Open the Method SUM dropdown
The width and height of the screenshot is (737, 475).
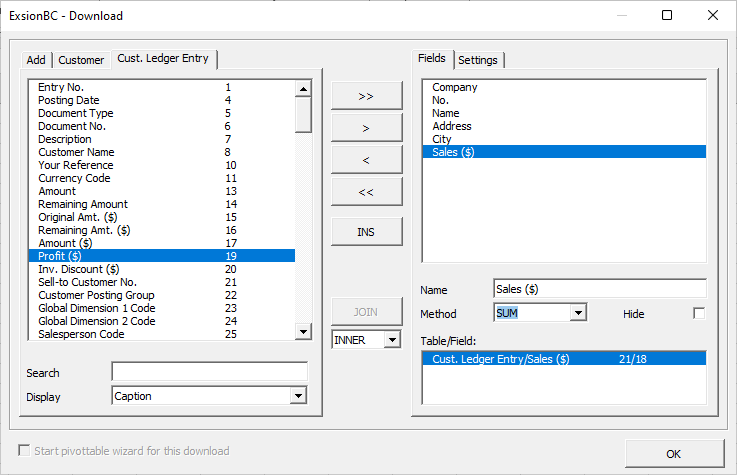pos(578,312)
